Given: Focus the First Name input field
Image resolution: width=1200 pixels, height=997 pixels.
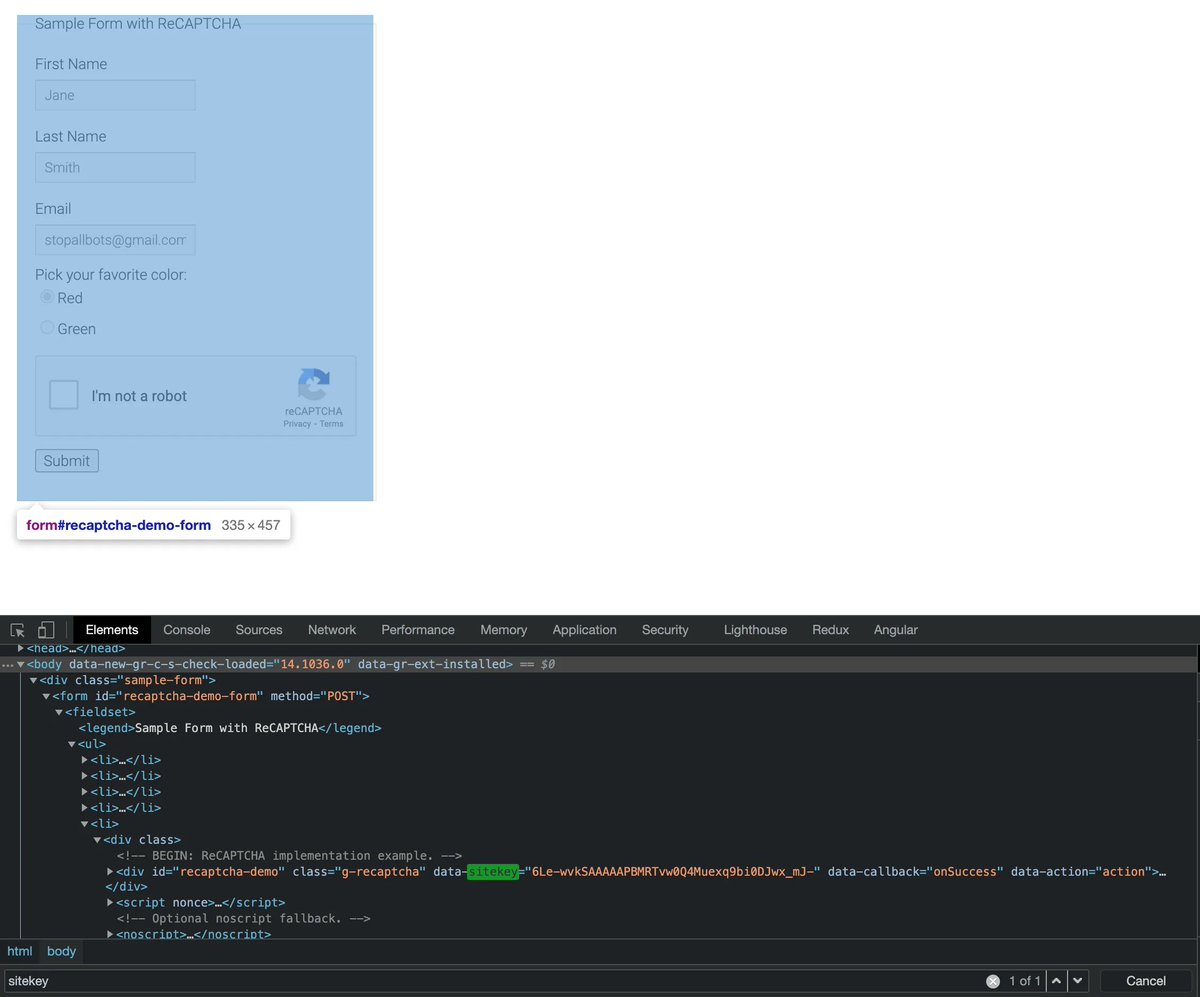Looking at the screenshot, I should point(115,95).
